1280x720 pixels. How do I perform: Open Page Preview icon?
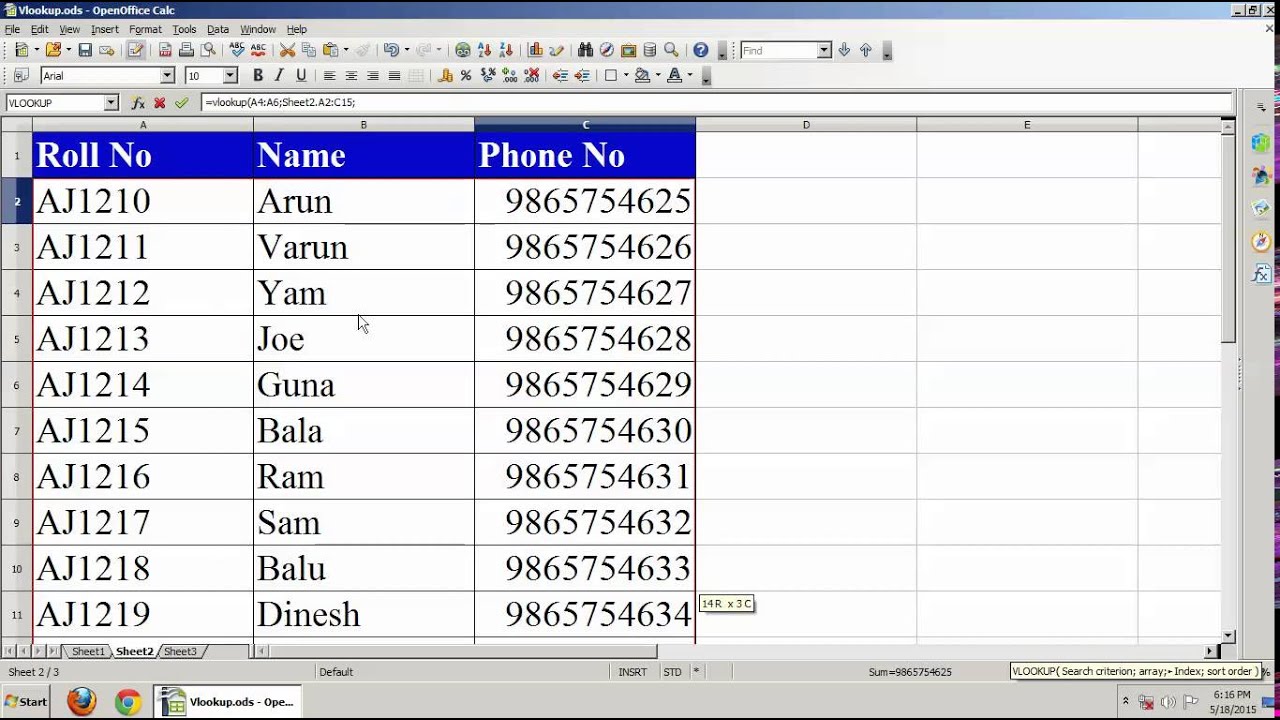pyautogui.click(x=208, y=50)
